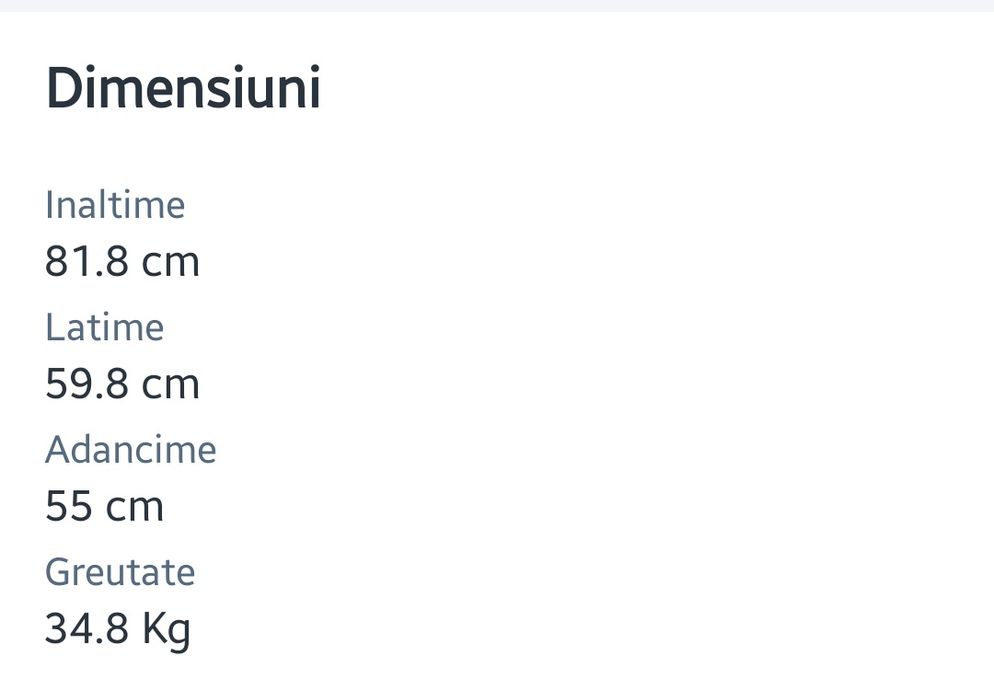Click the Latime label

[104, 327]
